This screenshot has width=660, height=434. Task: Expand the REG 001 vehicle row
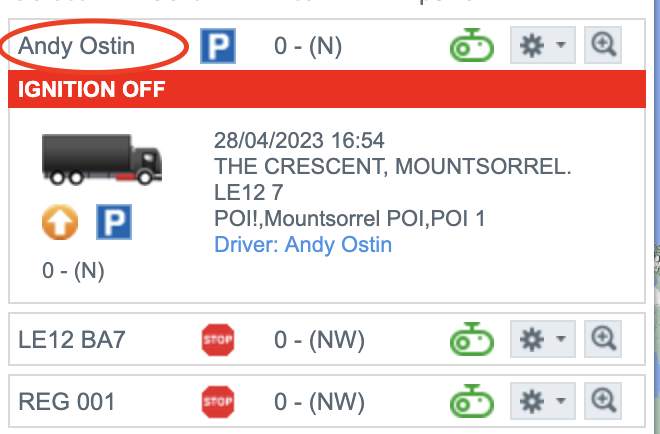(327, 401)
